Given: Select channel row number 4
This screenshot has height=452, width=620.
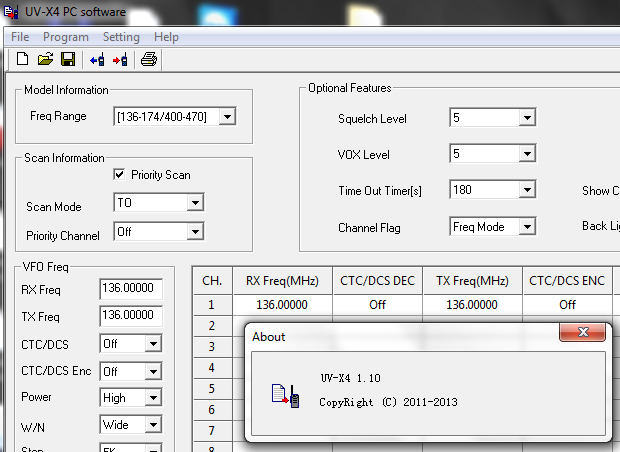Looking at the screenshot, I should point(212,368).
